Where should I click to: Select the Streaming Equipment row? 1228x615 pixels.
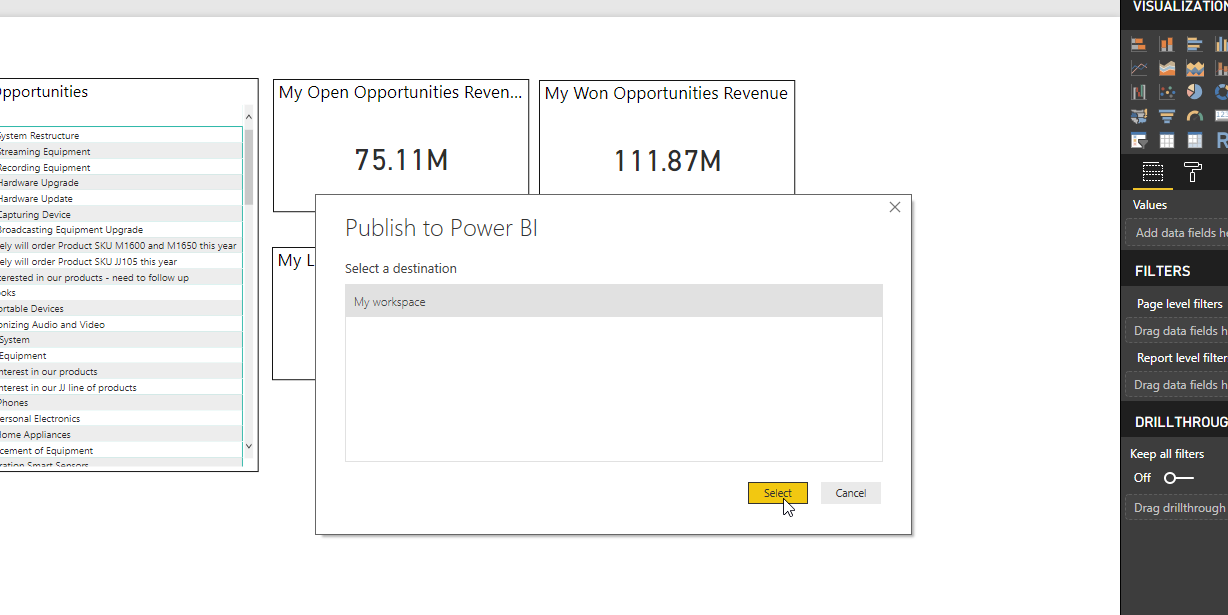(121, 151)
